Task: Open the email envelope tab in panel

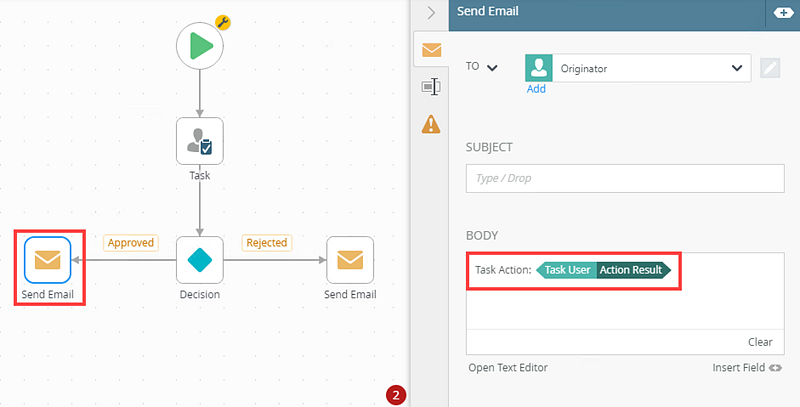Action: tap(431, 50)
